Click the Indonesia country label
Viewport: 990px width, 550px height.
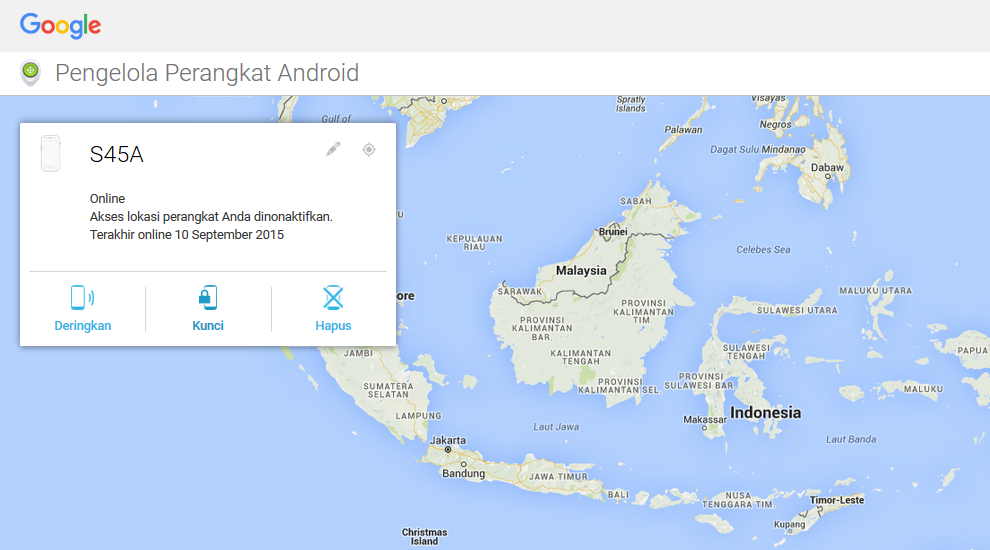[x=765, y=412]
